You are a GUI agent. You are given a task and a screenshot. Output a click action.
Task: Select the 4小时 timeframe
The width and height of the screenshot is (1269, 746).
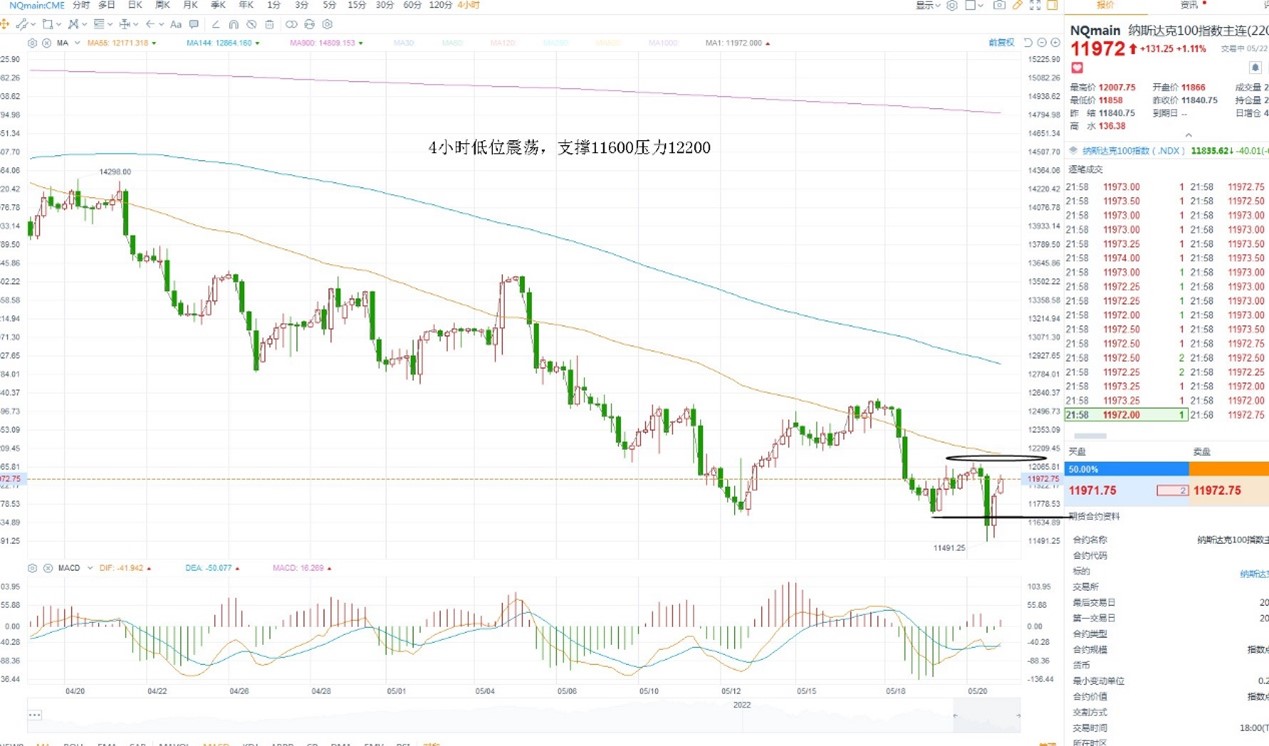coord(468,5)
